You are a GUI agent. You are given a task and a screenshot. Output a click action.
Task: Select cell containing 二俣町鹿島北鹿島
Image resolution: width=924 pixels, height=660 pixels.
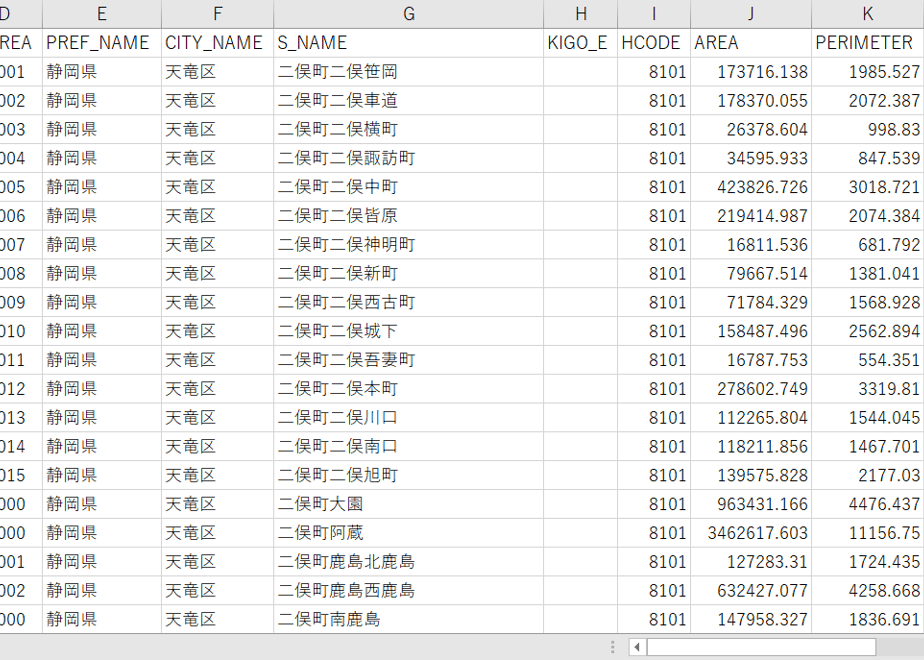[x=408, y=563]
